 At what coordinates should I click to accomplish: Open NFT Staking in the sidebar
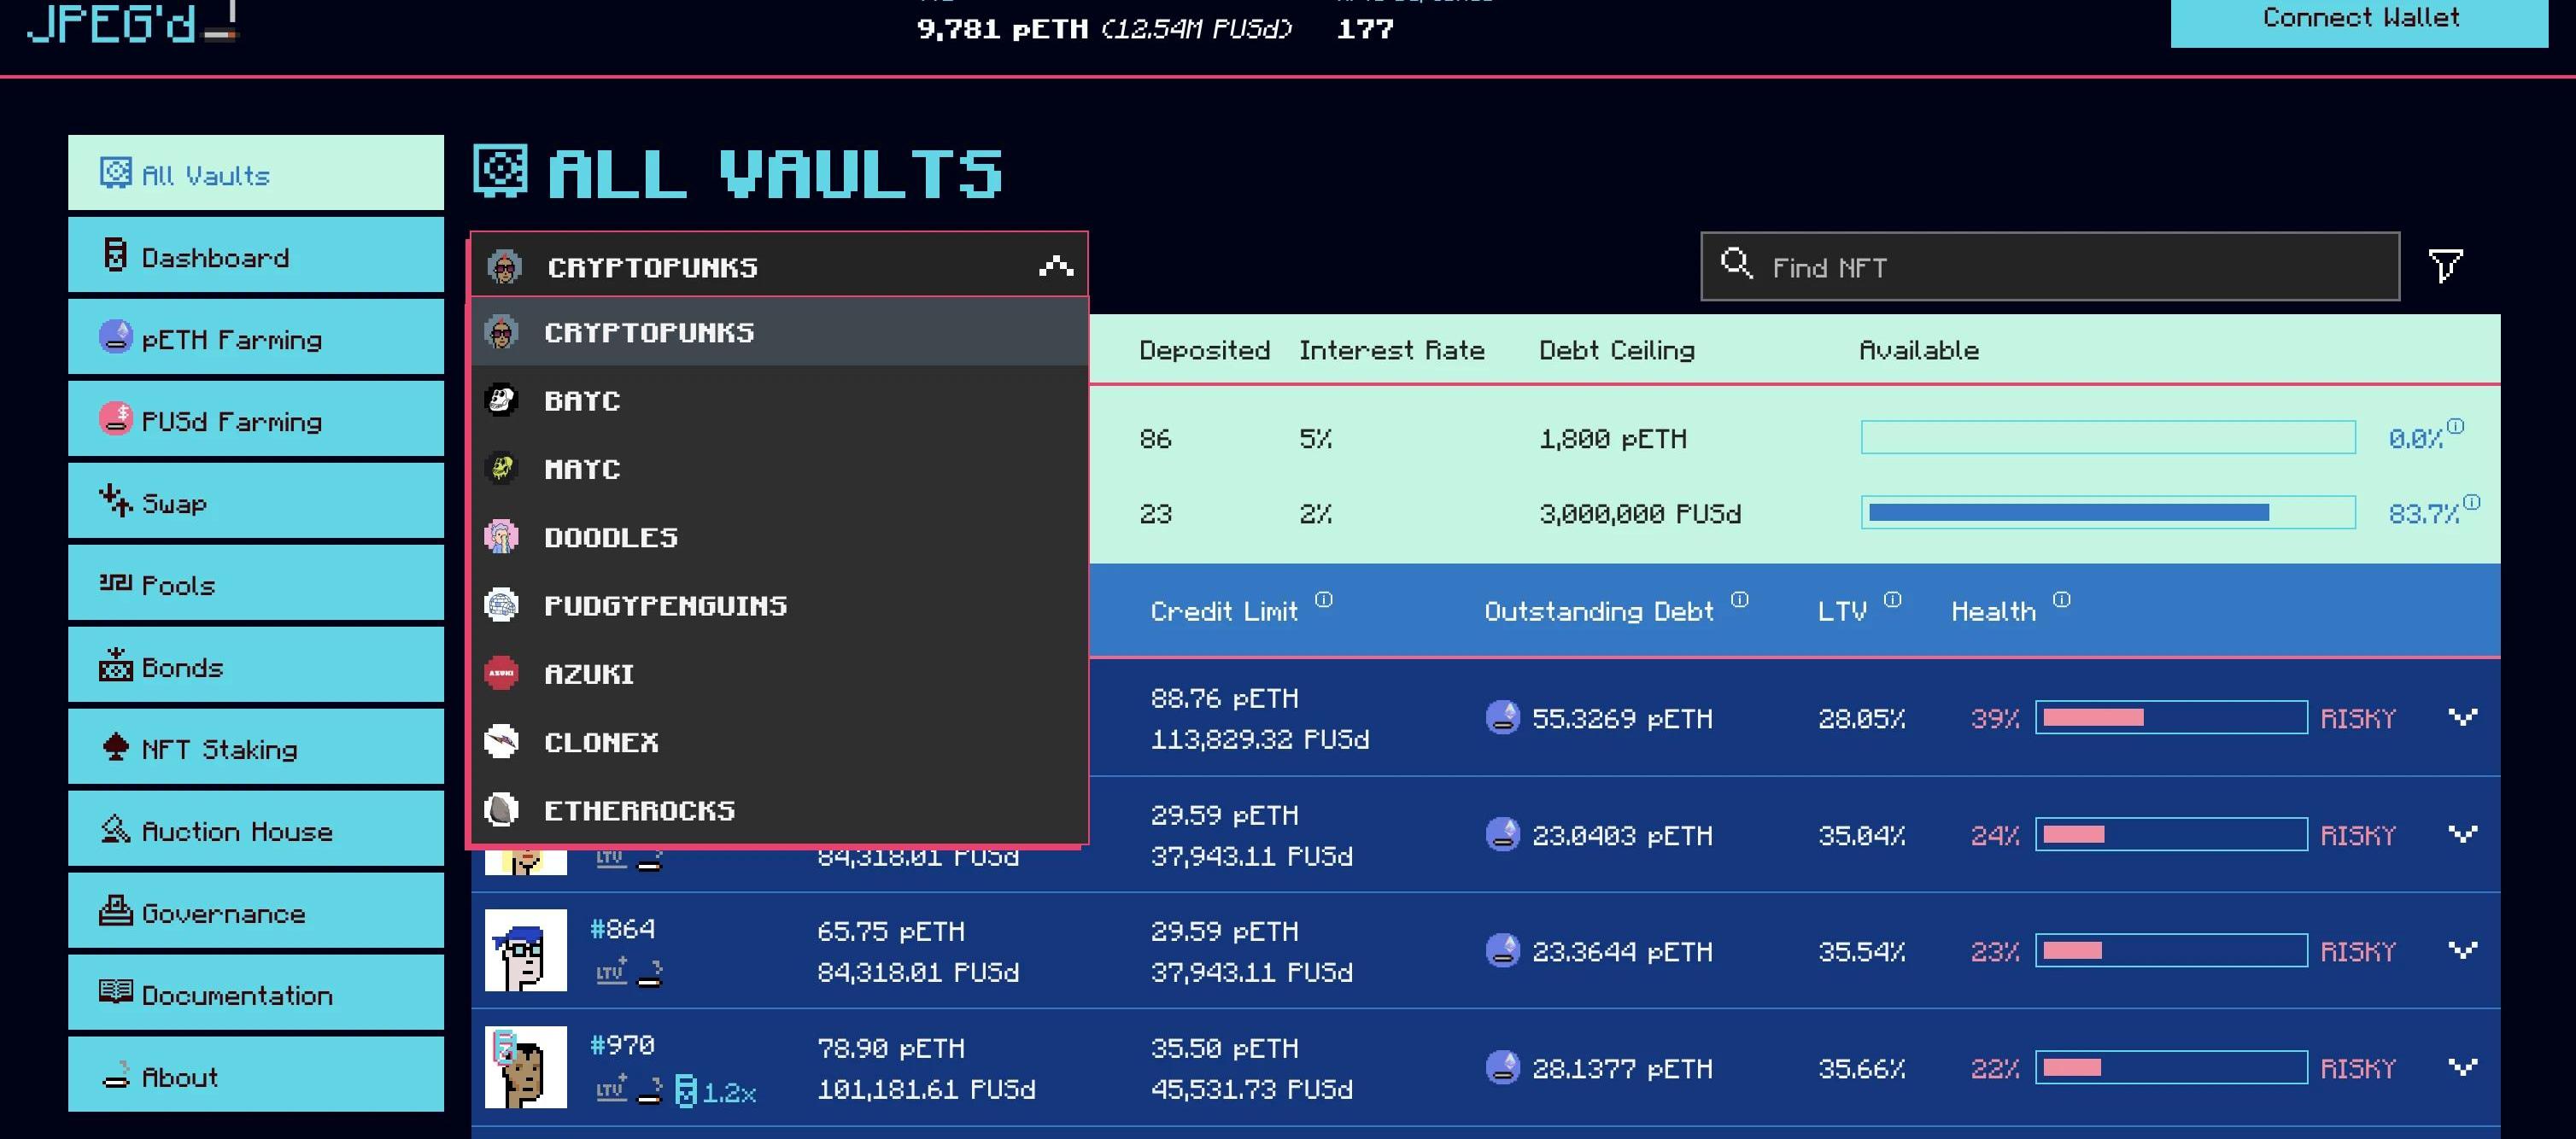tap(256, 748)
